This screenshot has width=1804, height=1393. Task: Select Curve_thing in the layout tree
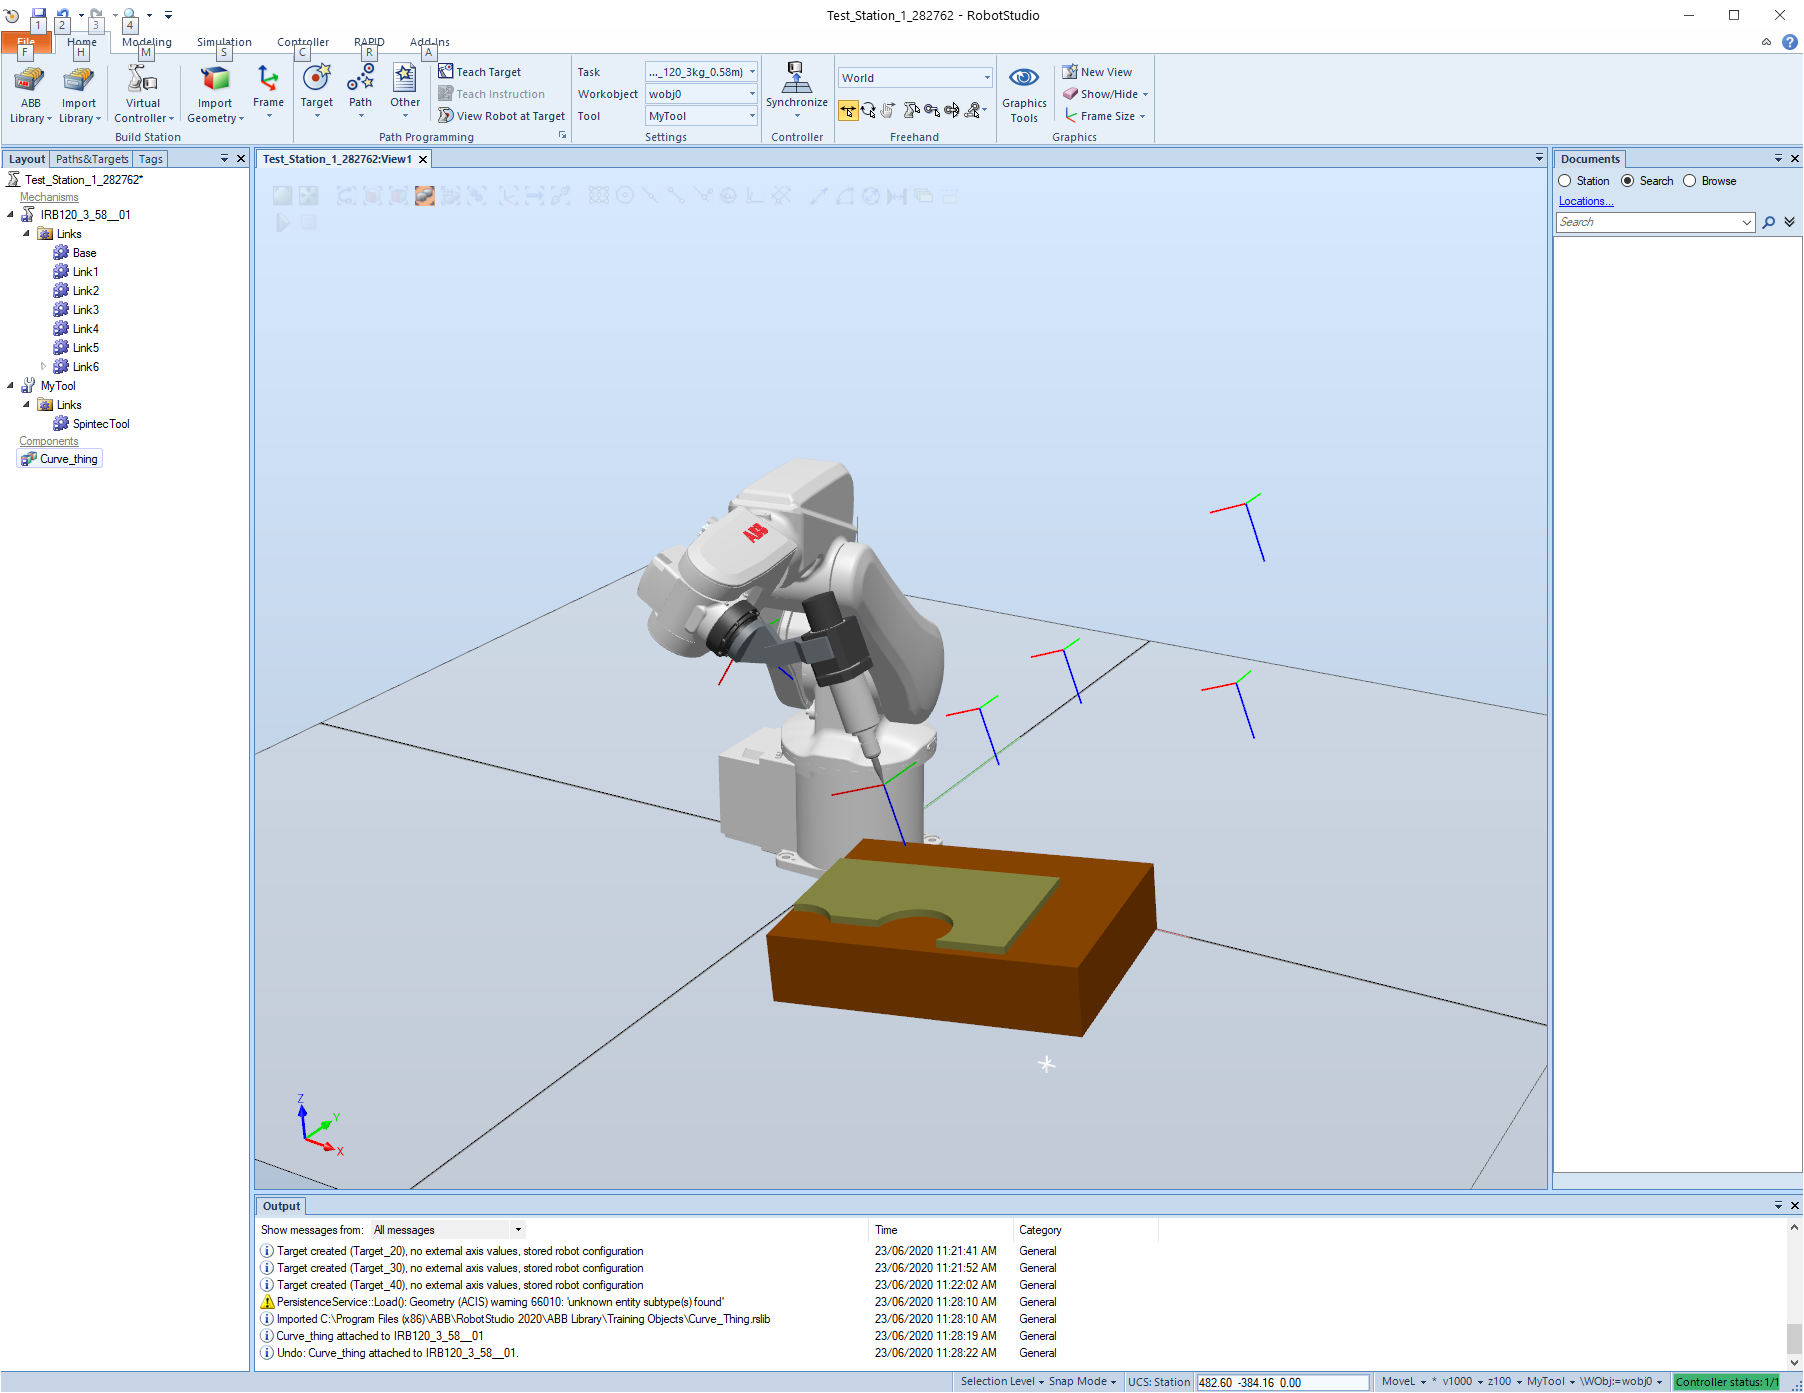click(68, 459)
